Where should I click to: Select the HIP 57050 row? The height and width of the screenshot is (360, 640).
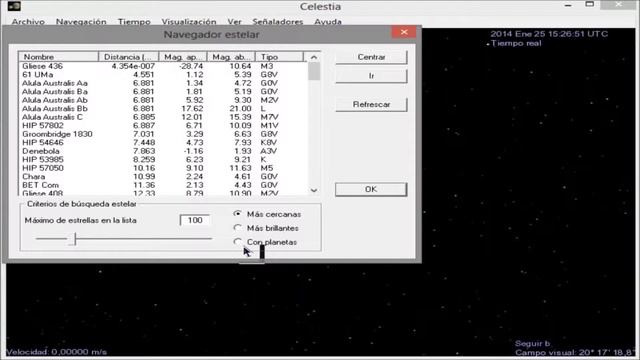(x=163, y=168)
